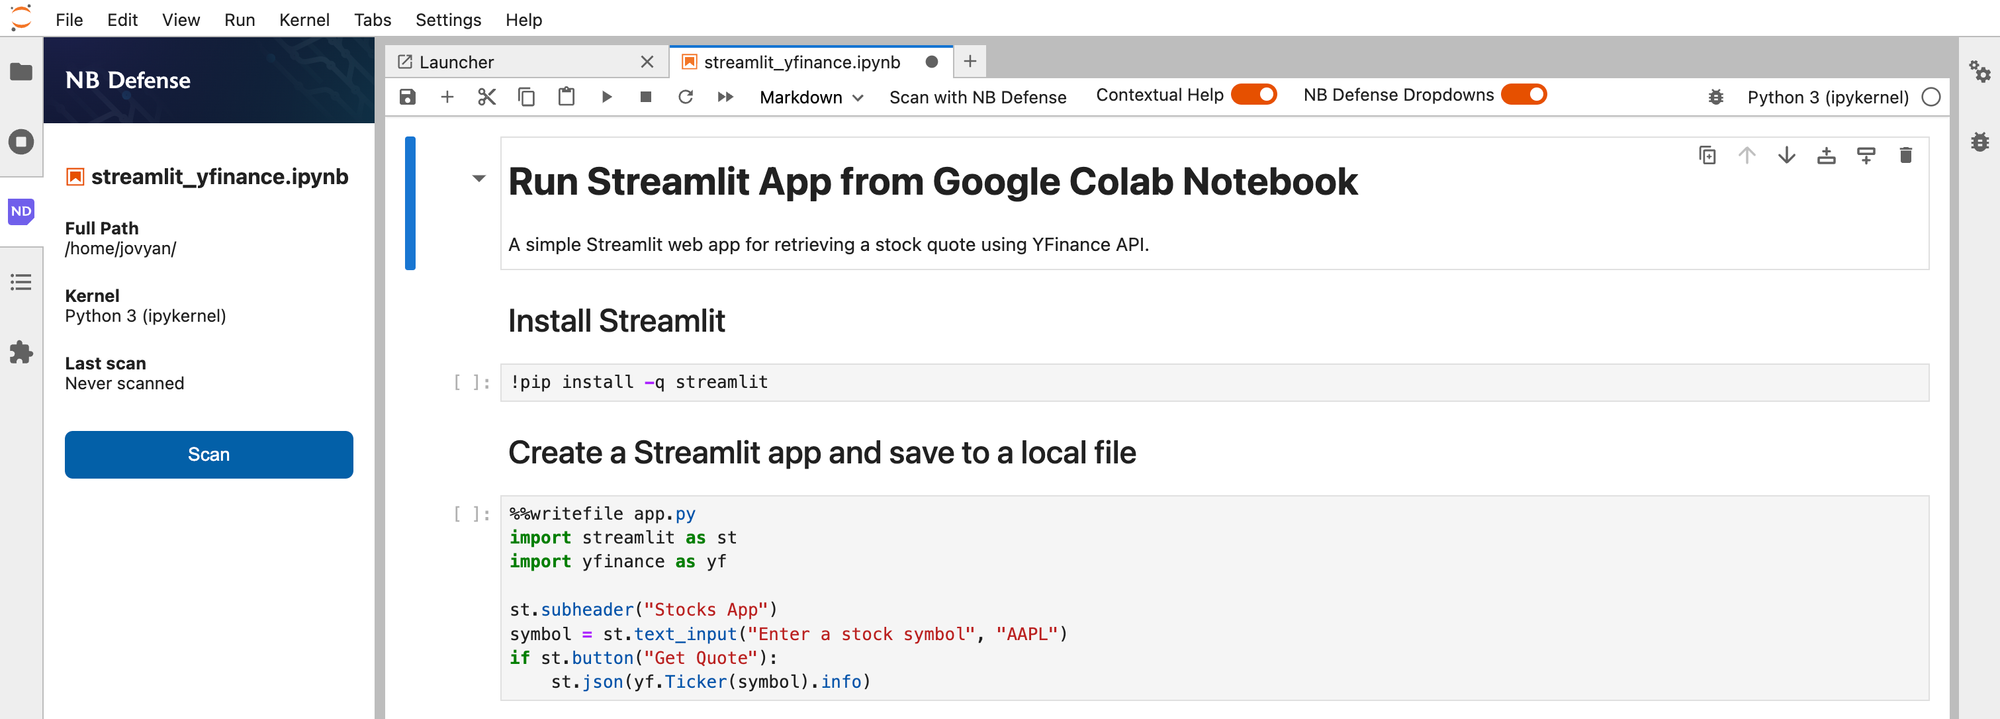Move the cell up
The image size is (2000, 719).
pyautogui.click(x=1747, y=155)
